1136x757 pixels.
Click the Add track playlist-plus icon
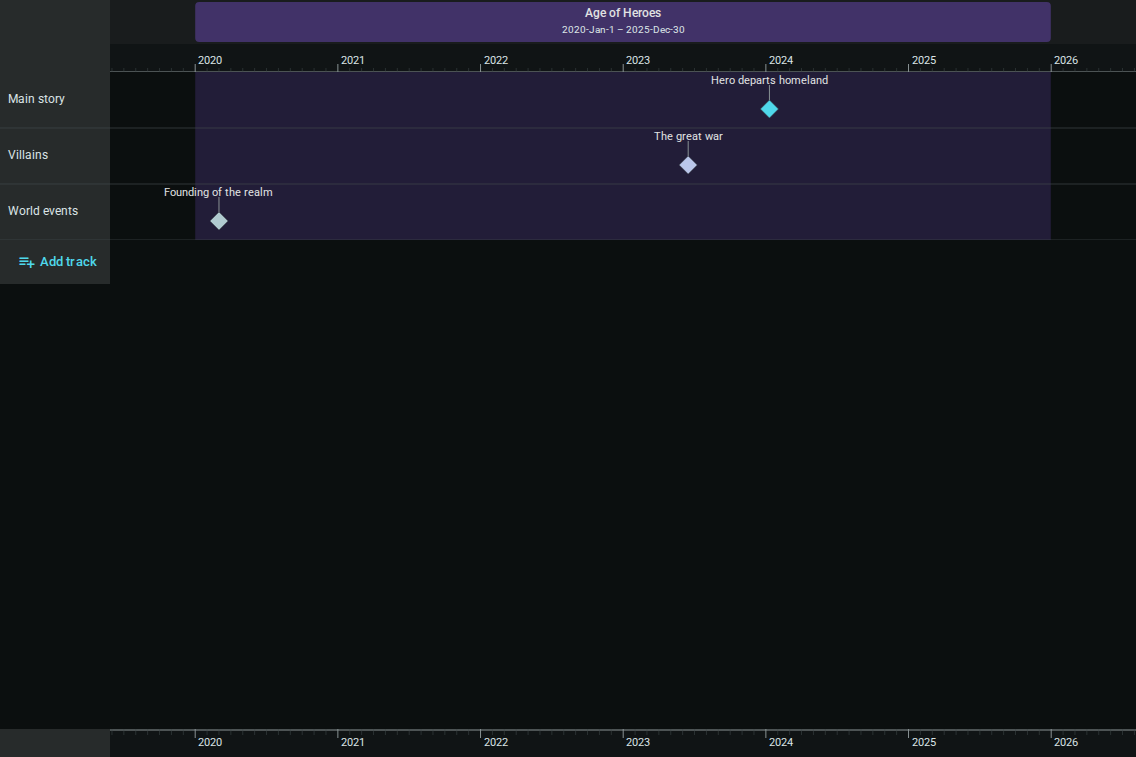26,262
